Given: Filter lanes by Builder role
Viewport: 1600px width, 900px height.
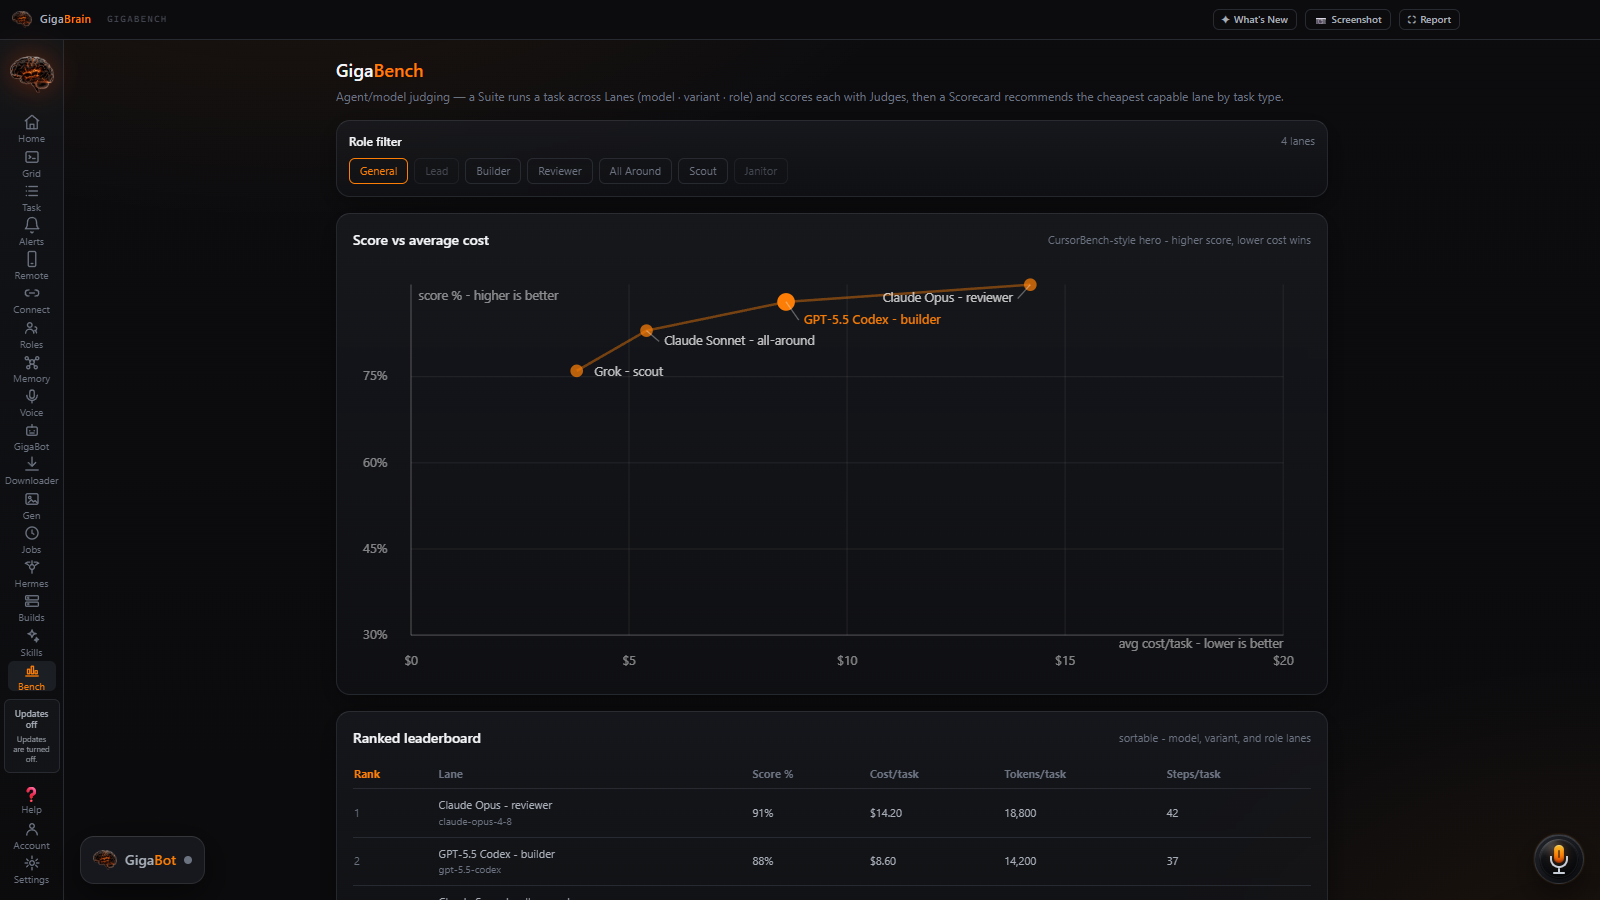Looking at the screenshot, I should 493,171.
